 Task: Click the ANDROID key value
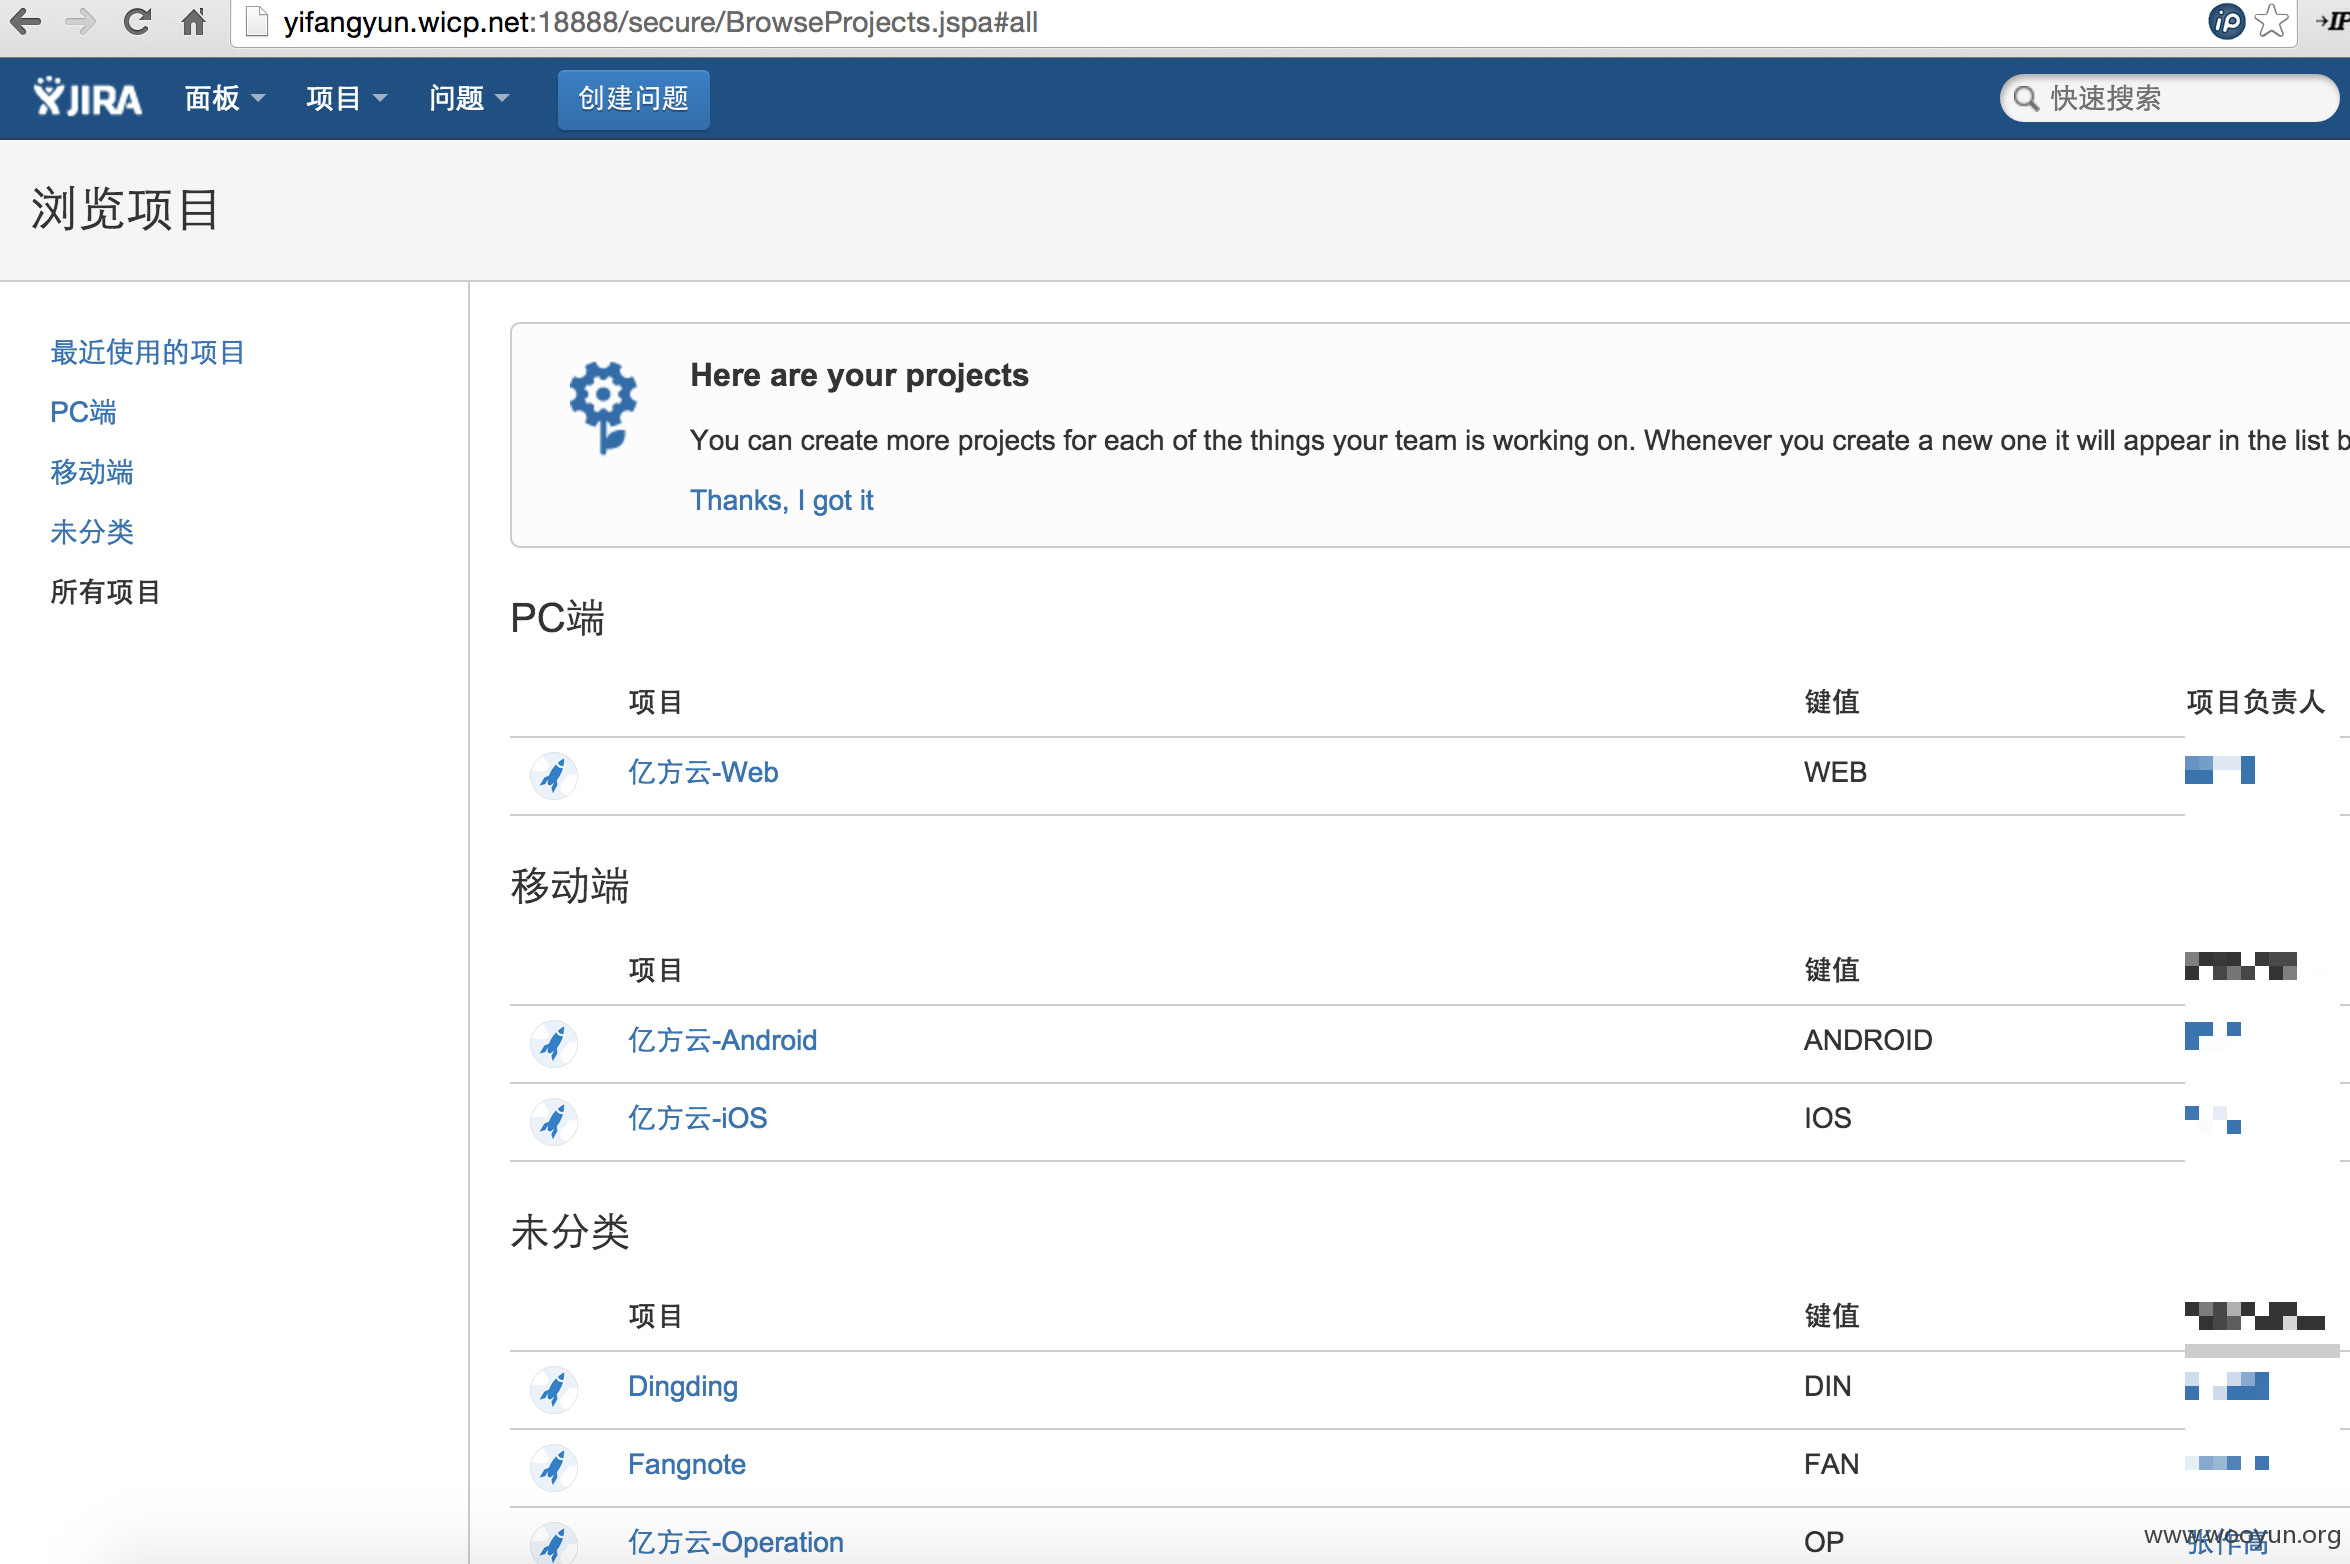point(1868,1040)
